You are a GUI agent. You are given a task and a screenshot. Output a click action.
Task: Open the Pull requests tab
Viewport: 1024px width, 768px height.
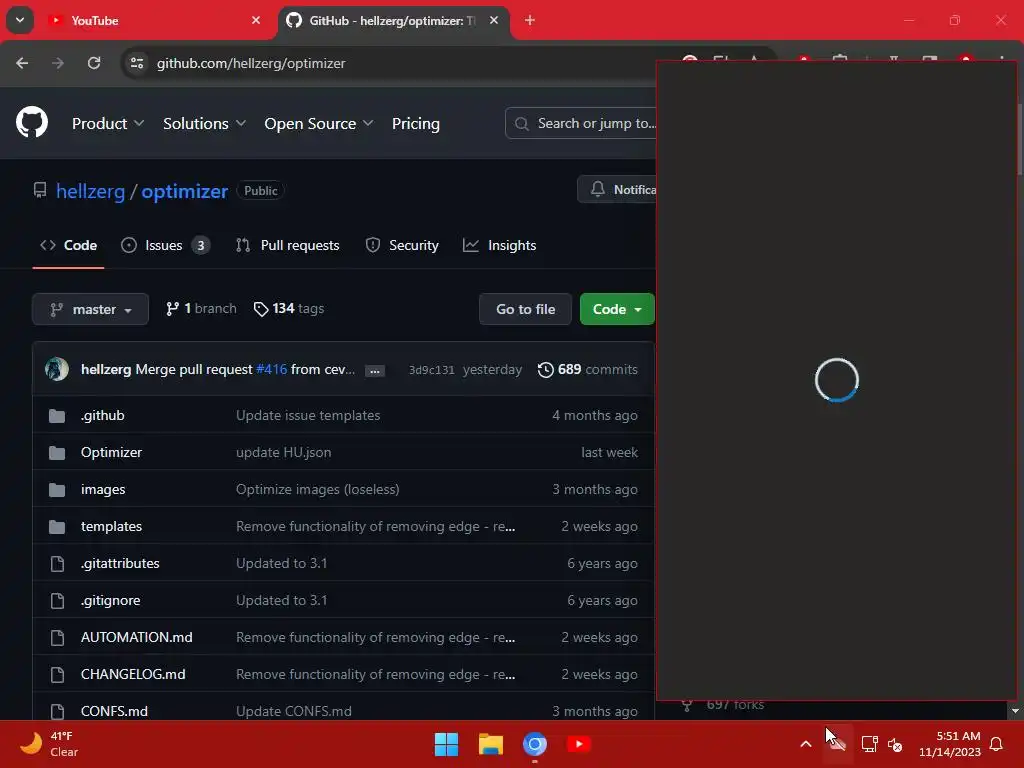coord(287,246)
